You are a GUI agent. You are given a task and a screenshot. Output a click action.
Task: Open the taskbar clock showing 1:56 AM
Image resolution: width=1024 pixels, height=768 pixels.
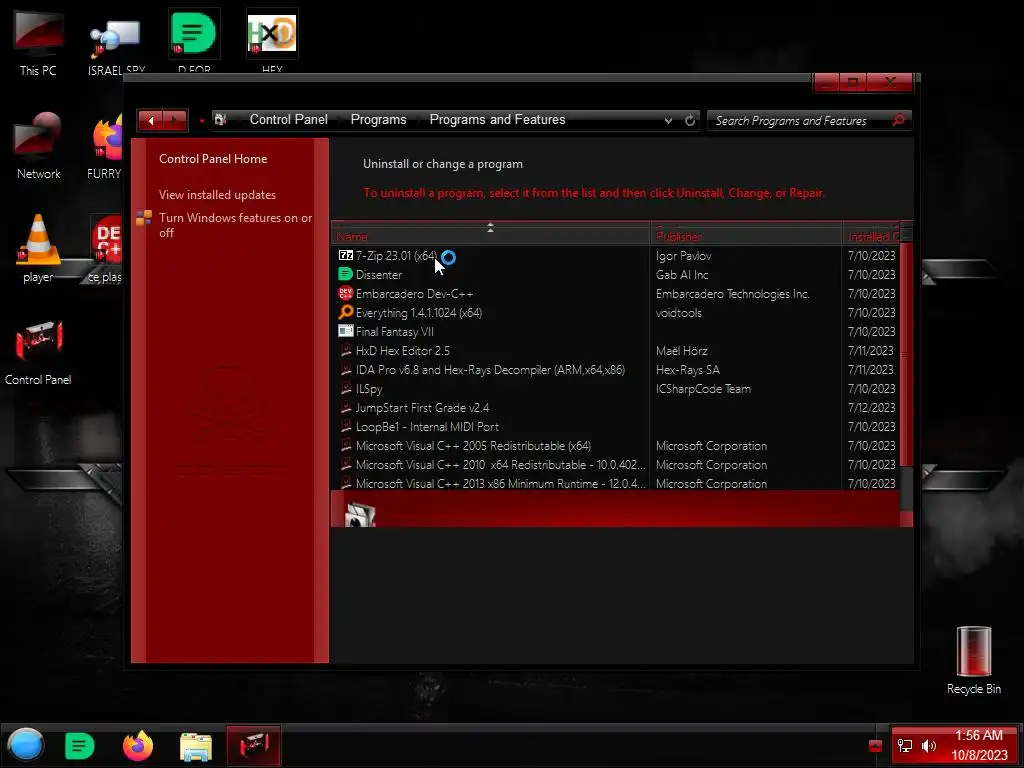click(x=978, y=745)
